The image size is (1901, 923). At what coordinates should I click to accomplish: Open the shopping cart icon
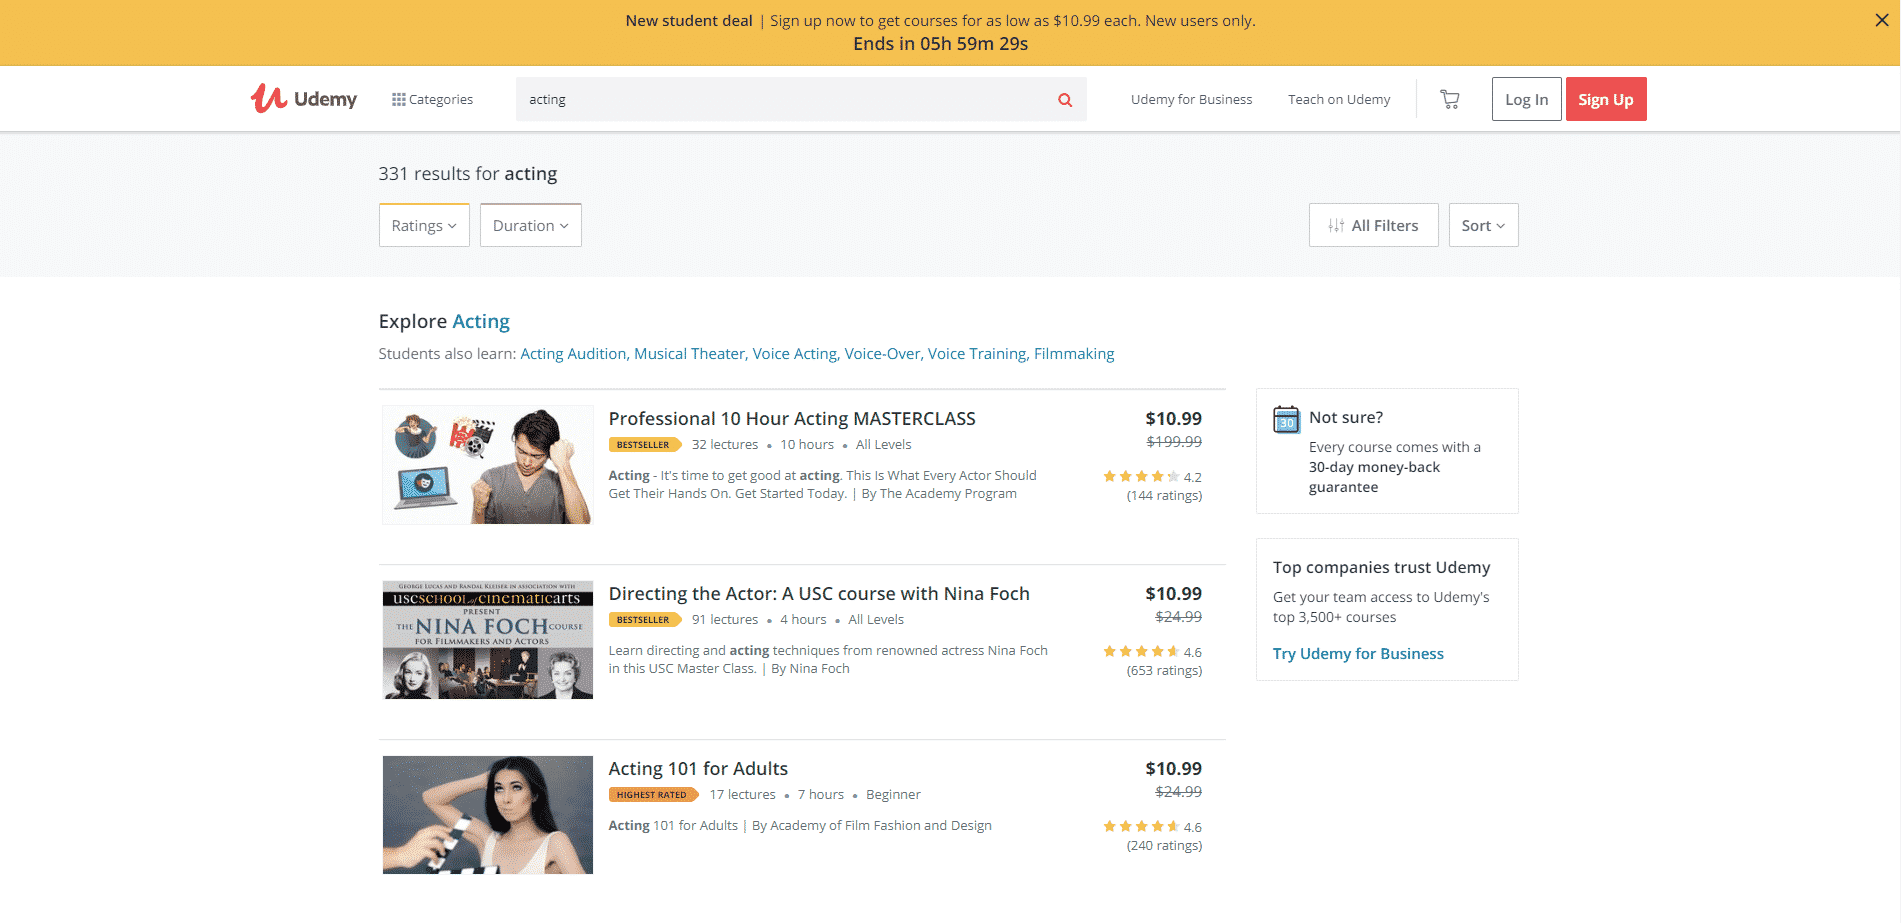tap(1450, 99)
